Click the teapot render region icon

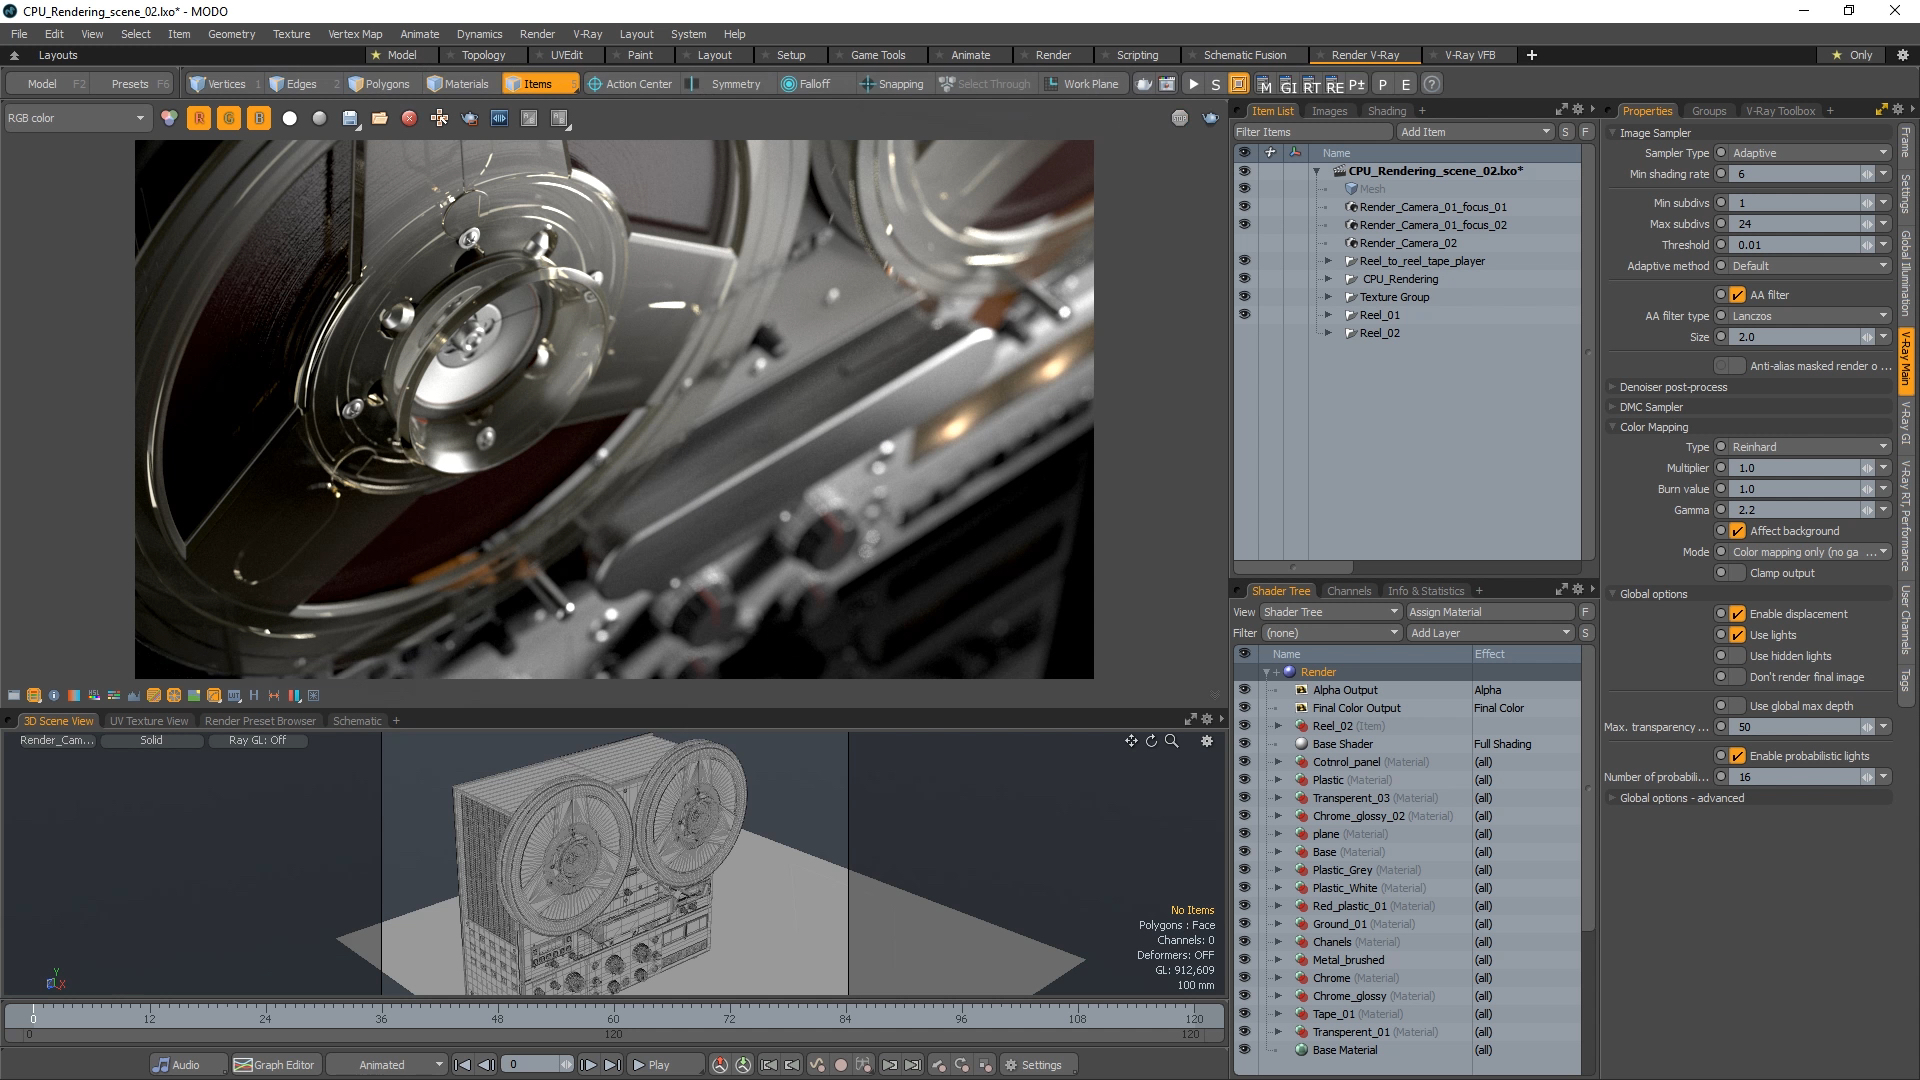point(469,118)
